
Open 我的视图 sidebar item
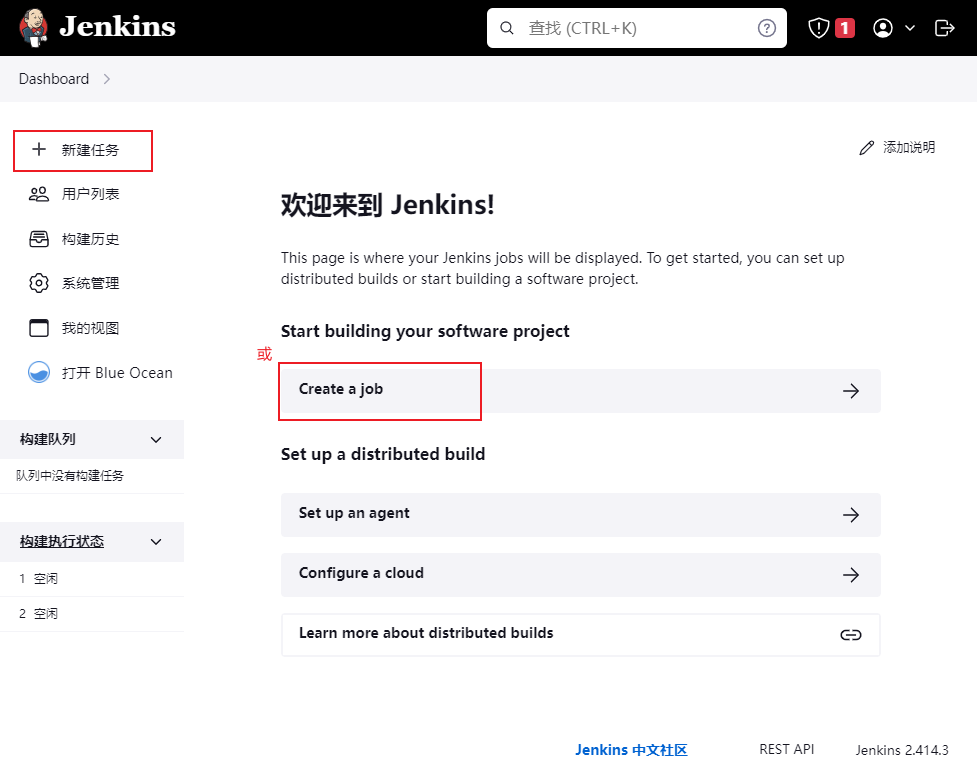(90, 328)
